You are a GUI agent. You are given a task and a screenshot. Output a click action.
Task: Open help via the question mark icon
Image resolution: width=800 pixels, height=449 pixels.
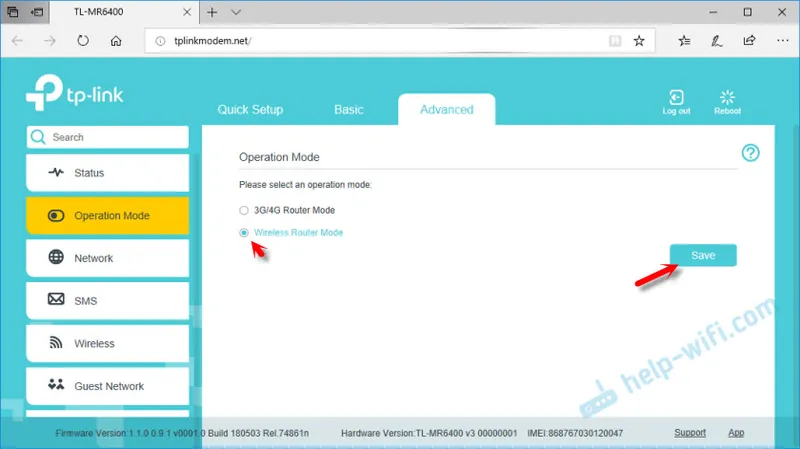pyautogui.click(x=750, y=153)
